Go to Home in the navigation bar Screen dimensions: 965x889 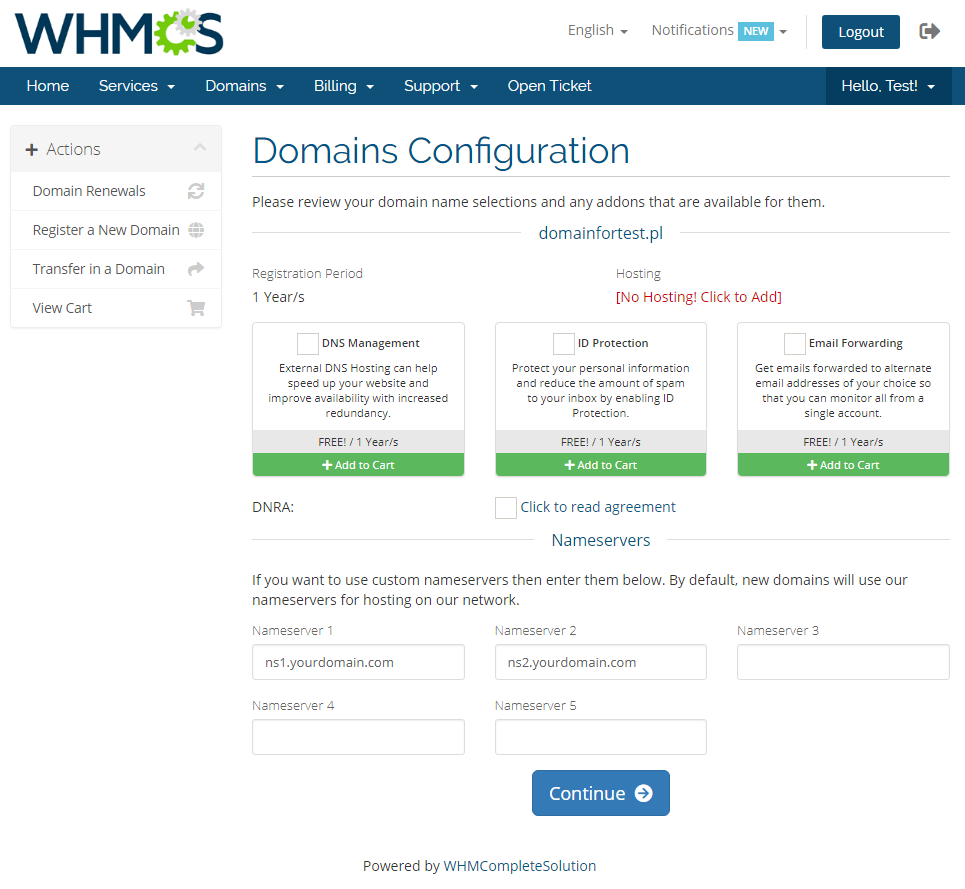click(48, 86)
